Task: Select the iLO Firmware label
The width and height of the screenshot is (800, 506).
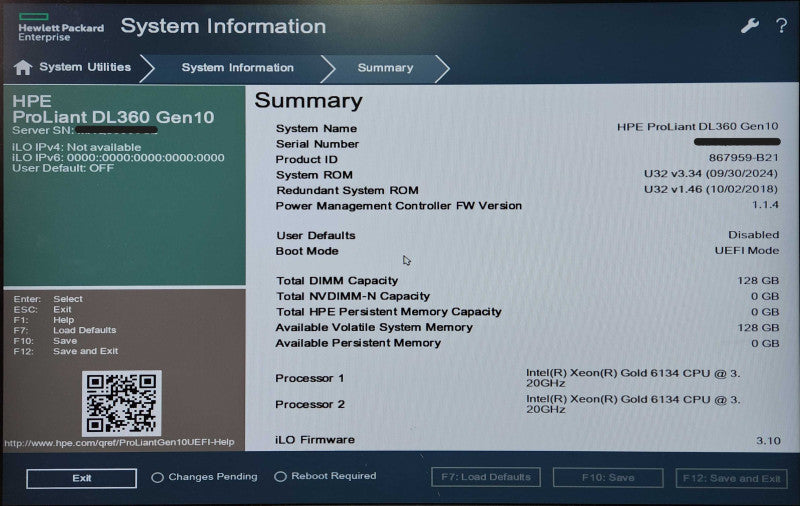Action: (x=315, y=440)
